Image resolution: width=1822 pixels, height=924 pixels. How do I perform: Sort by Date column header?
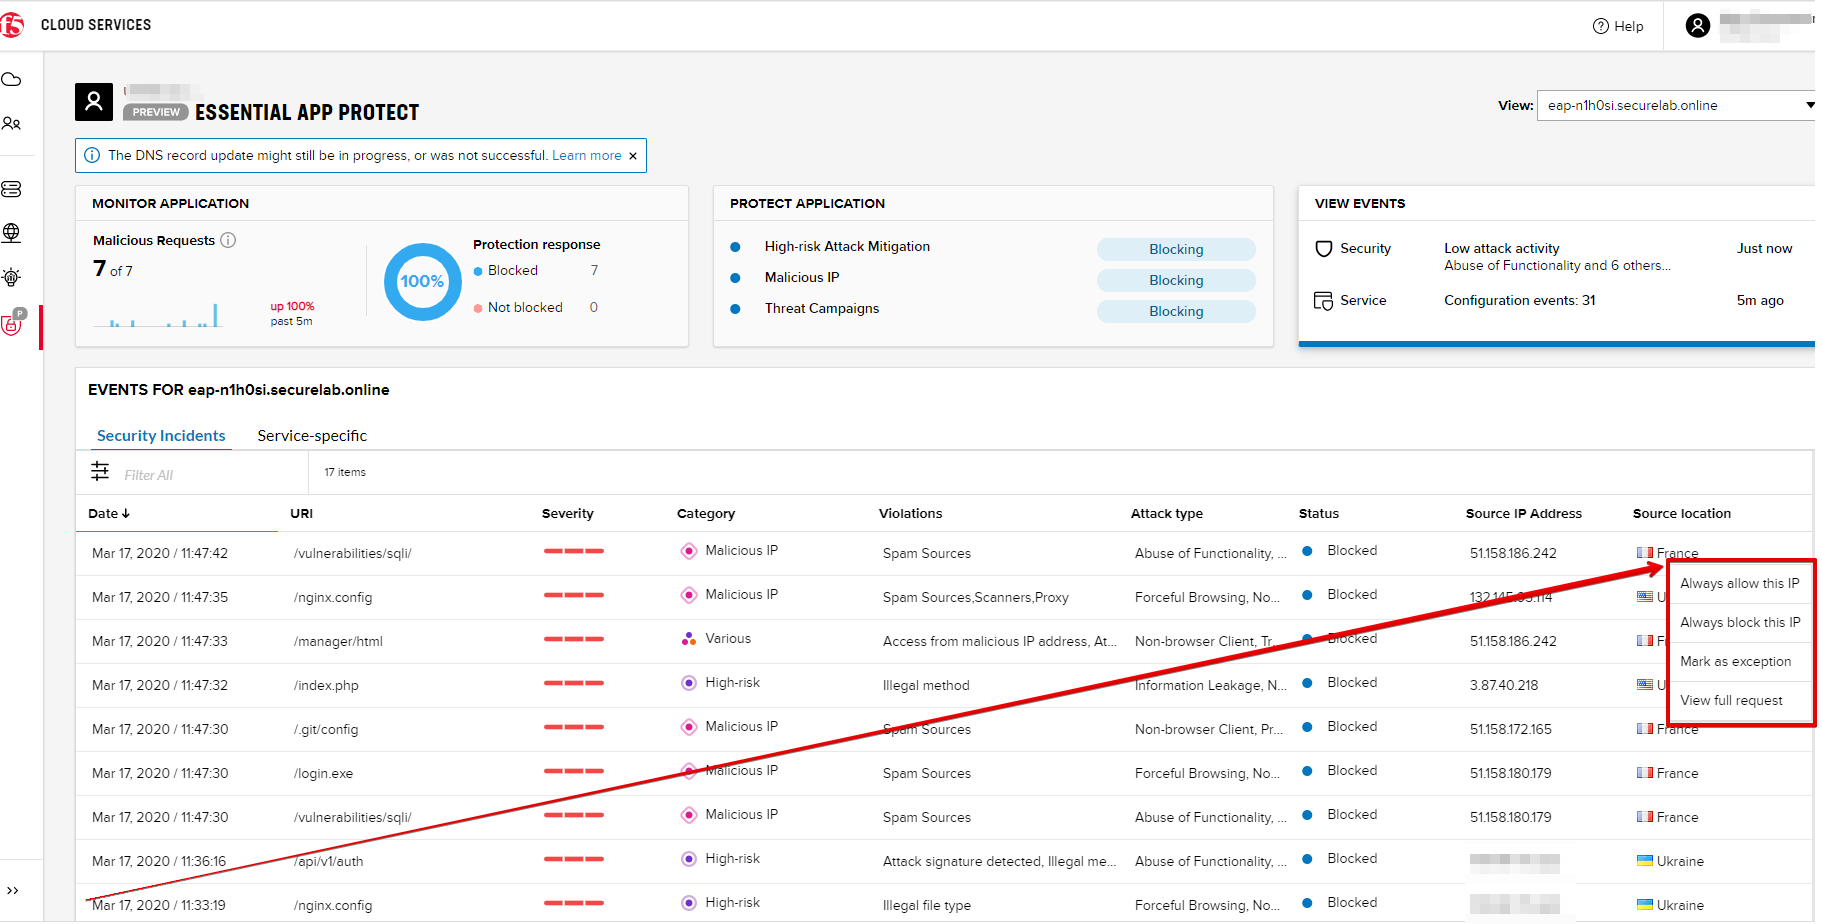(x=109, y=513)
